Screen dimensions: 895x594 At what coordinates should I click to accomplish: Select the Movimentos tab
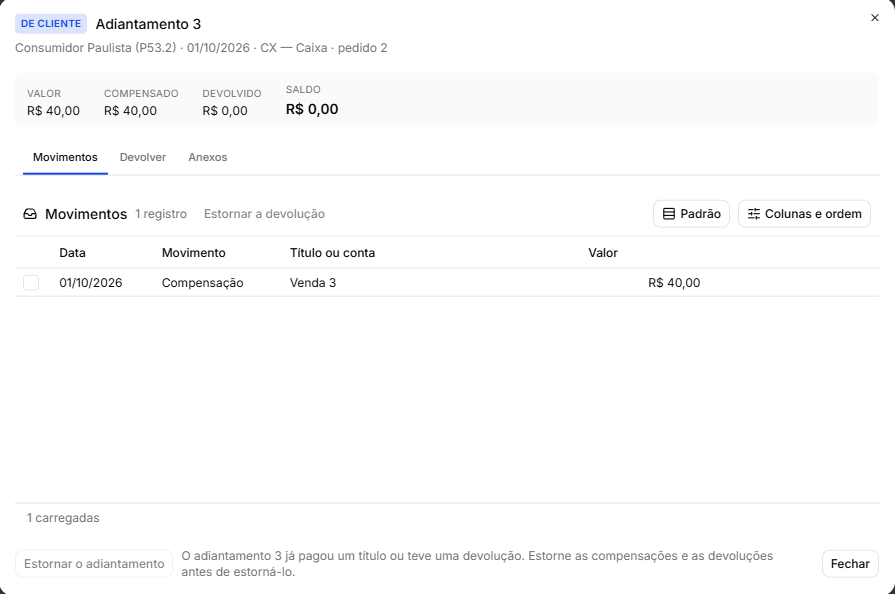pos(65,157)
